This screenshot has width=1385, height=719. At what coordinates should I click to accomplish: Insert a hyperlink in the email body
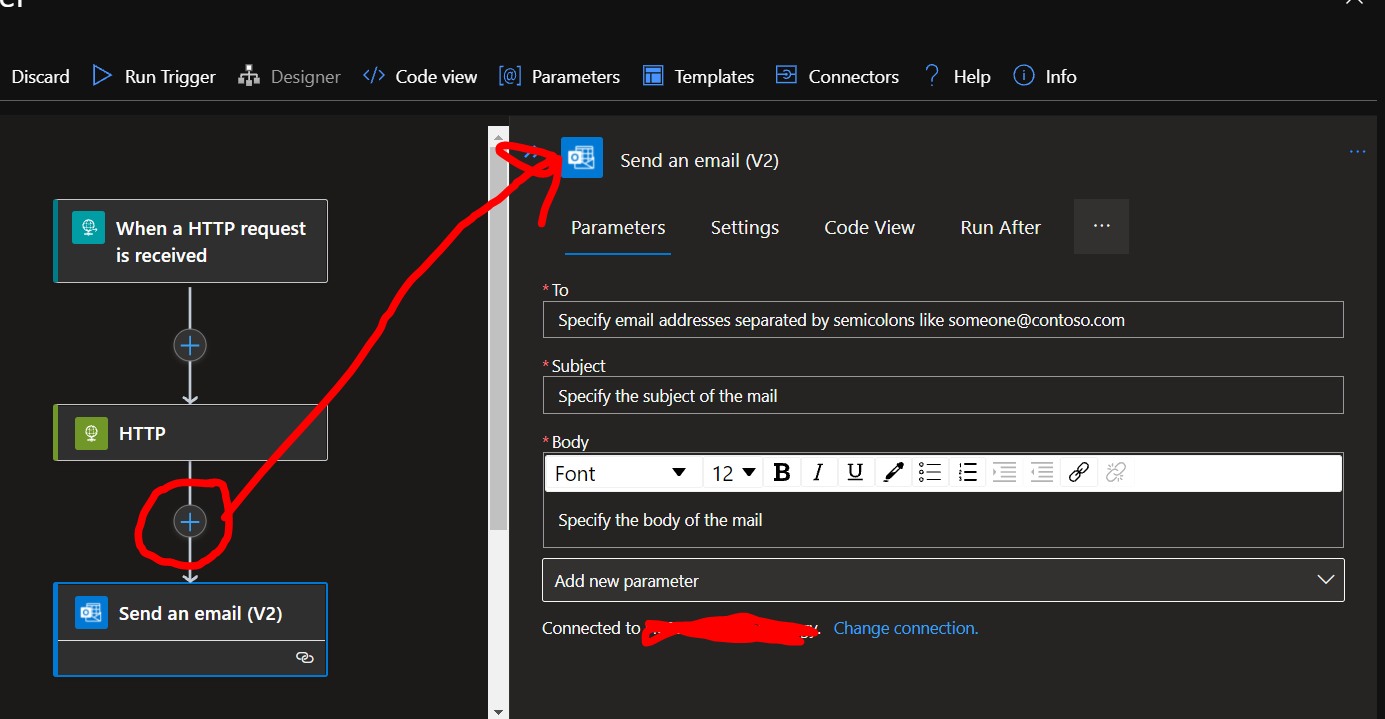pyautogui.click(x=1079, y=471)
